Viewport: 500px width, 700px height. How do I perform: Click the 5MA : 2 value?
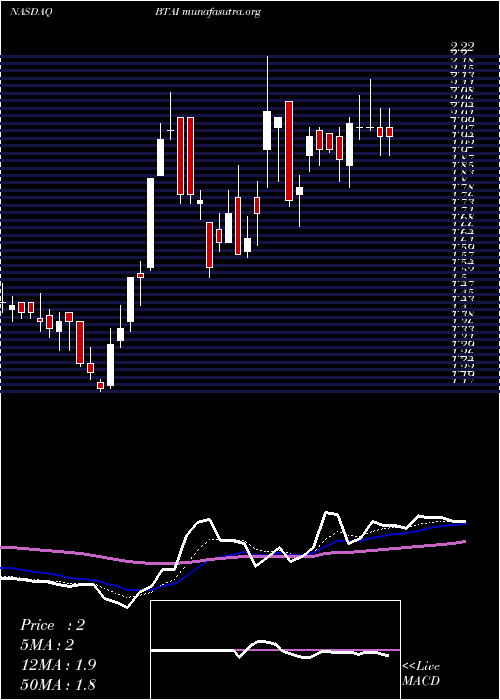pos(47,645)
